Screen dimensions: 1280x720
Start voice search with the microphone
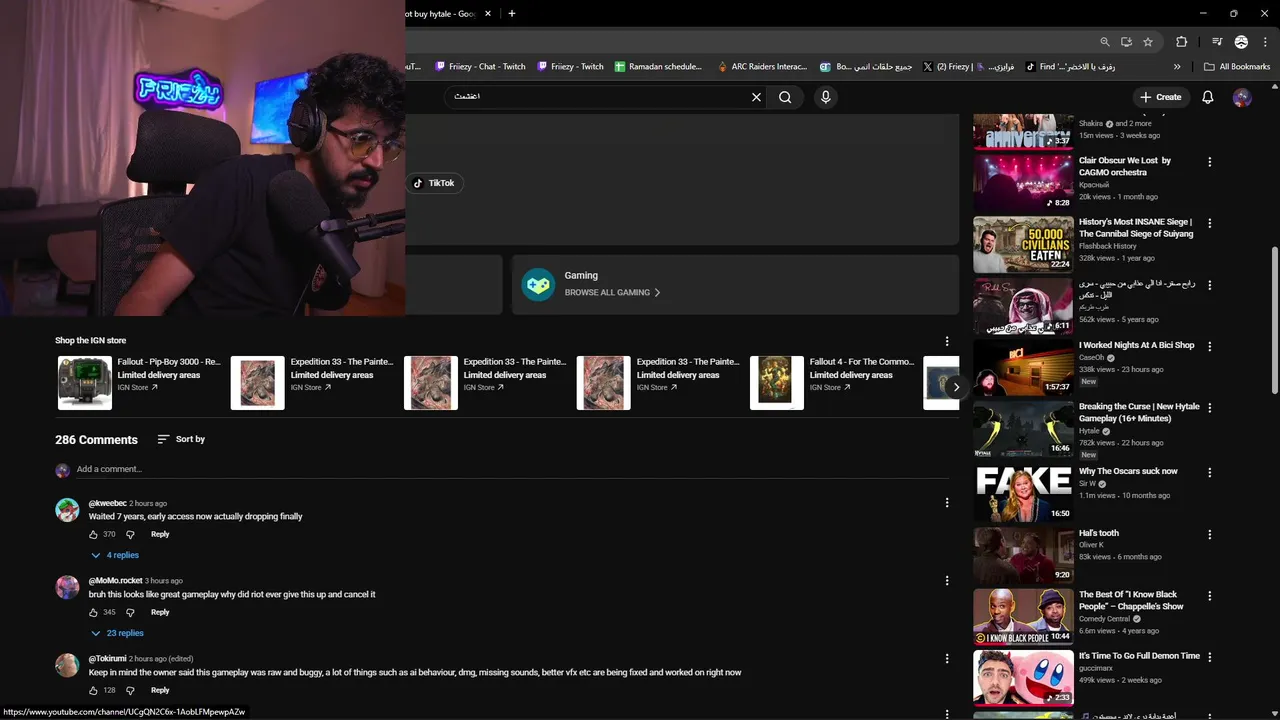pyautogui.click(x=825, y=97)
